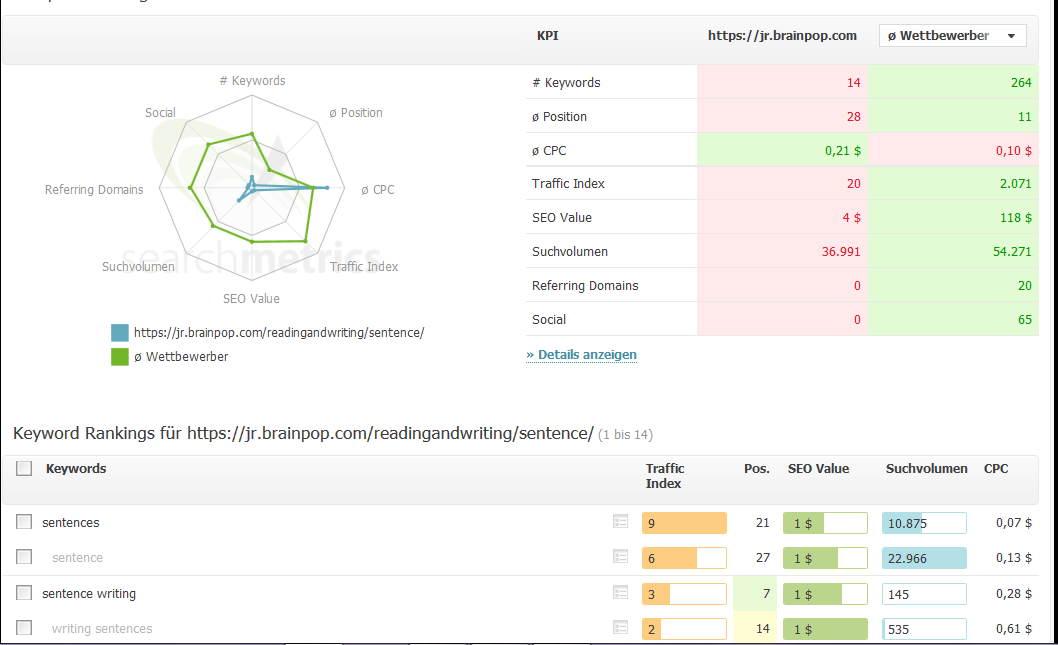Select the checkbox for "sentences"

(24, 522)
